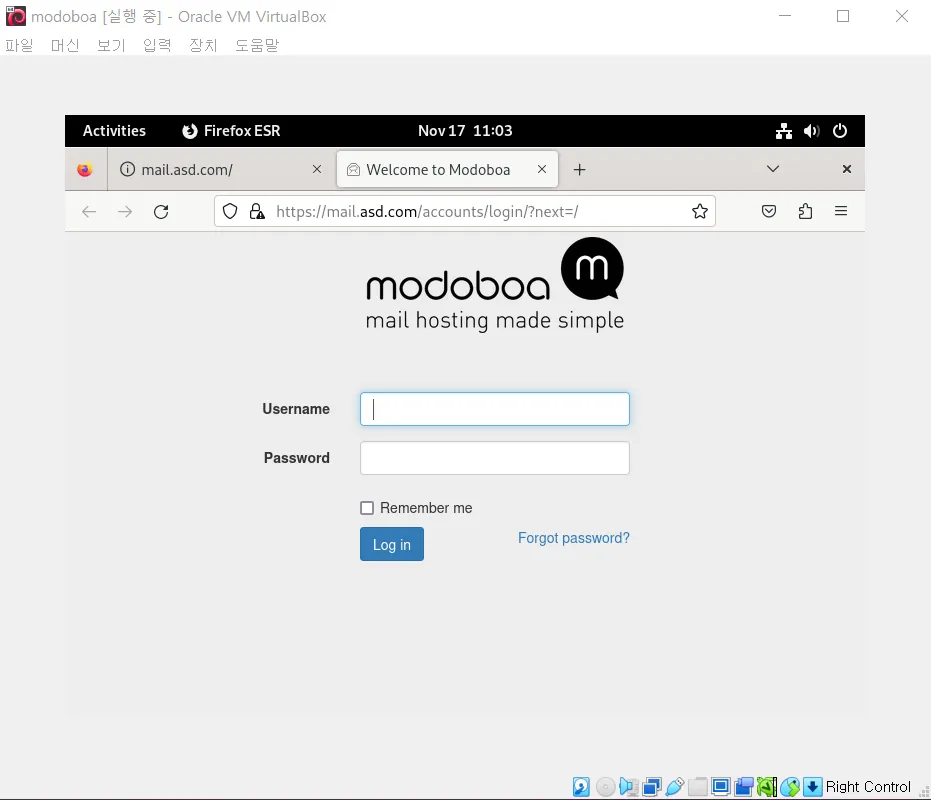Click the VirtualBox network adapters status icon

click(652, 787)
